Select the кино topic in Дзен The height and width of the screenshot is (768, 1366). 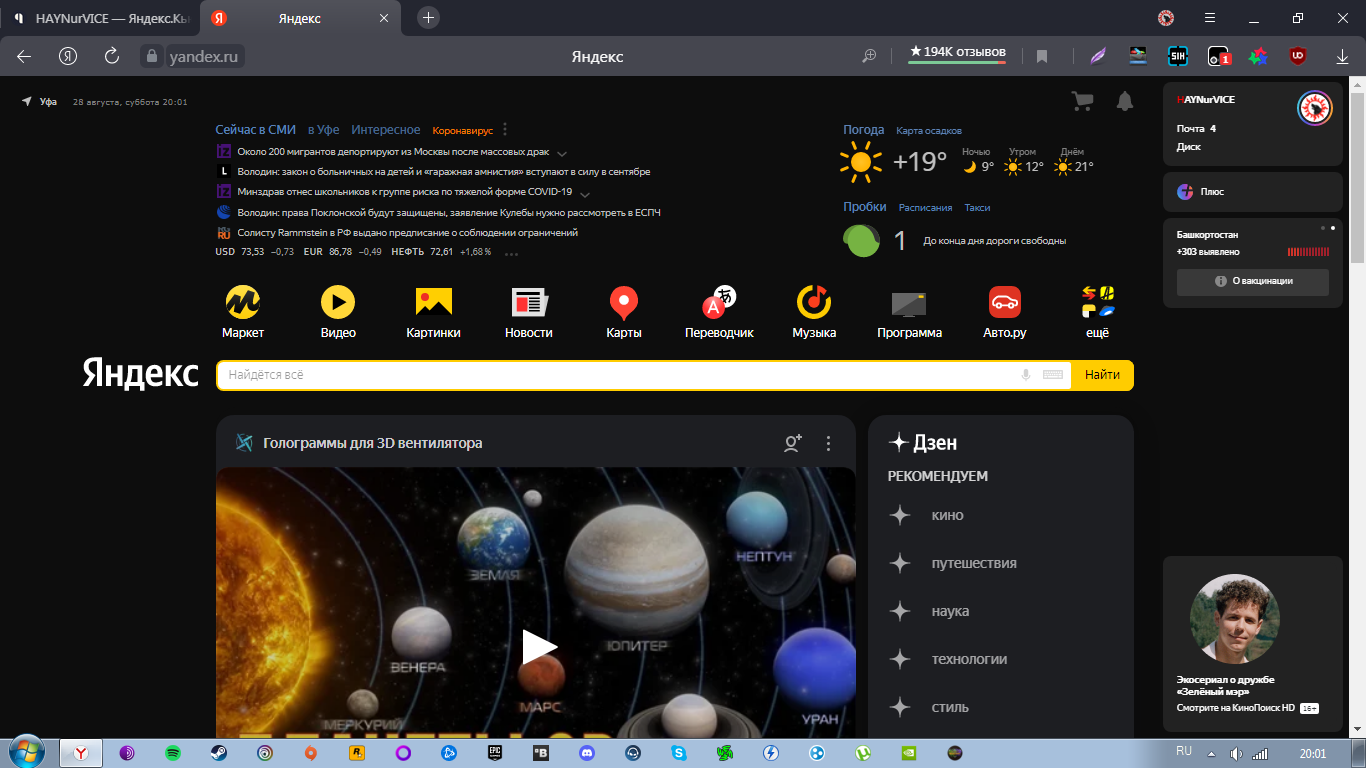[947, 515]
